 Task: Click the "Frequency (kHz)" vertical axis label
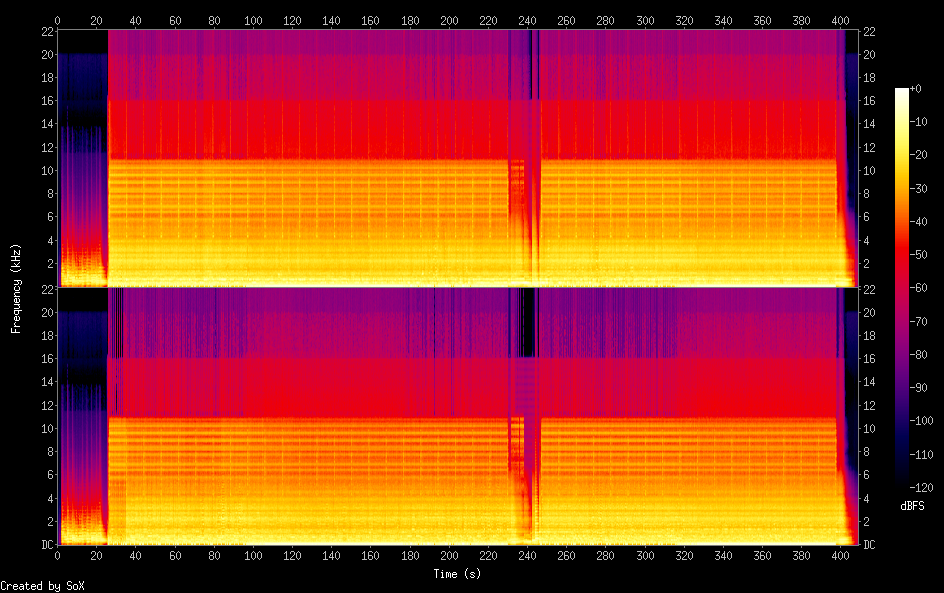16,288
